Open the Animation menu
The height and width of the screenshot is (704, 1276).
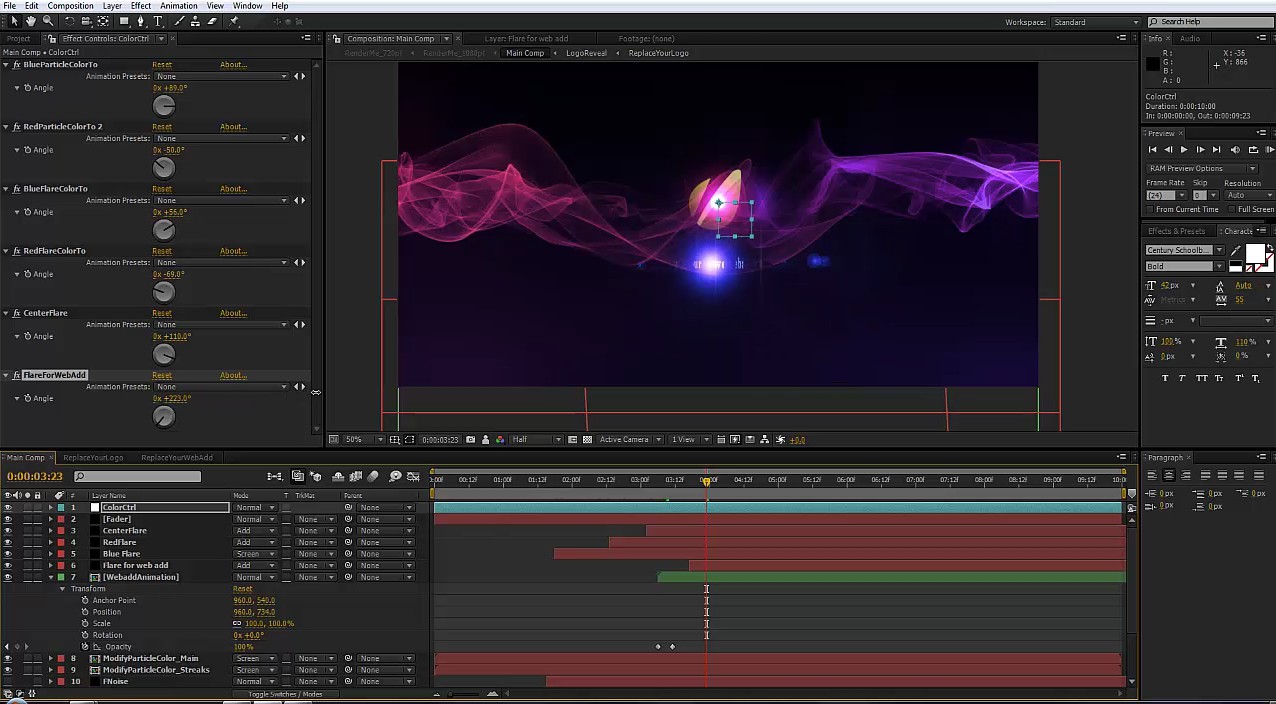(x=179, y=6)
